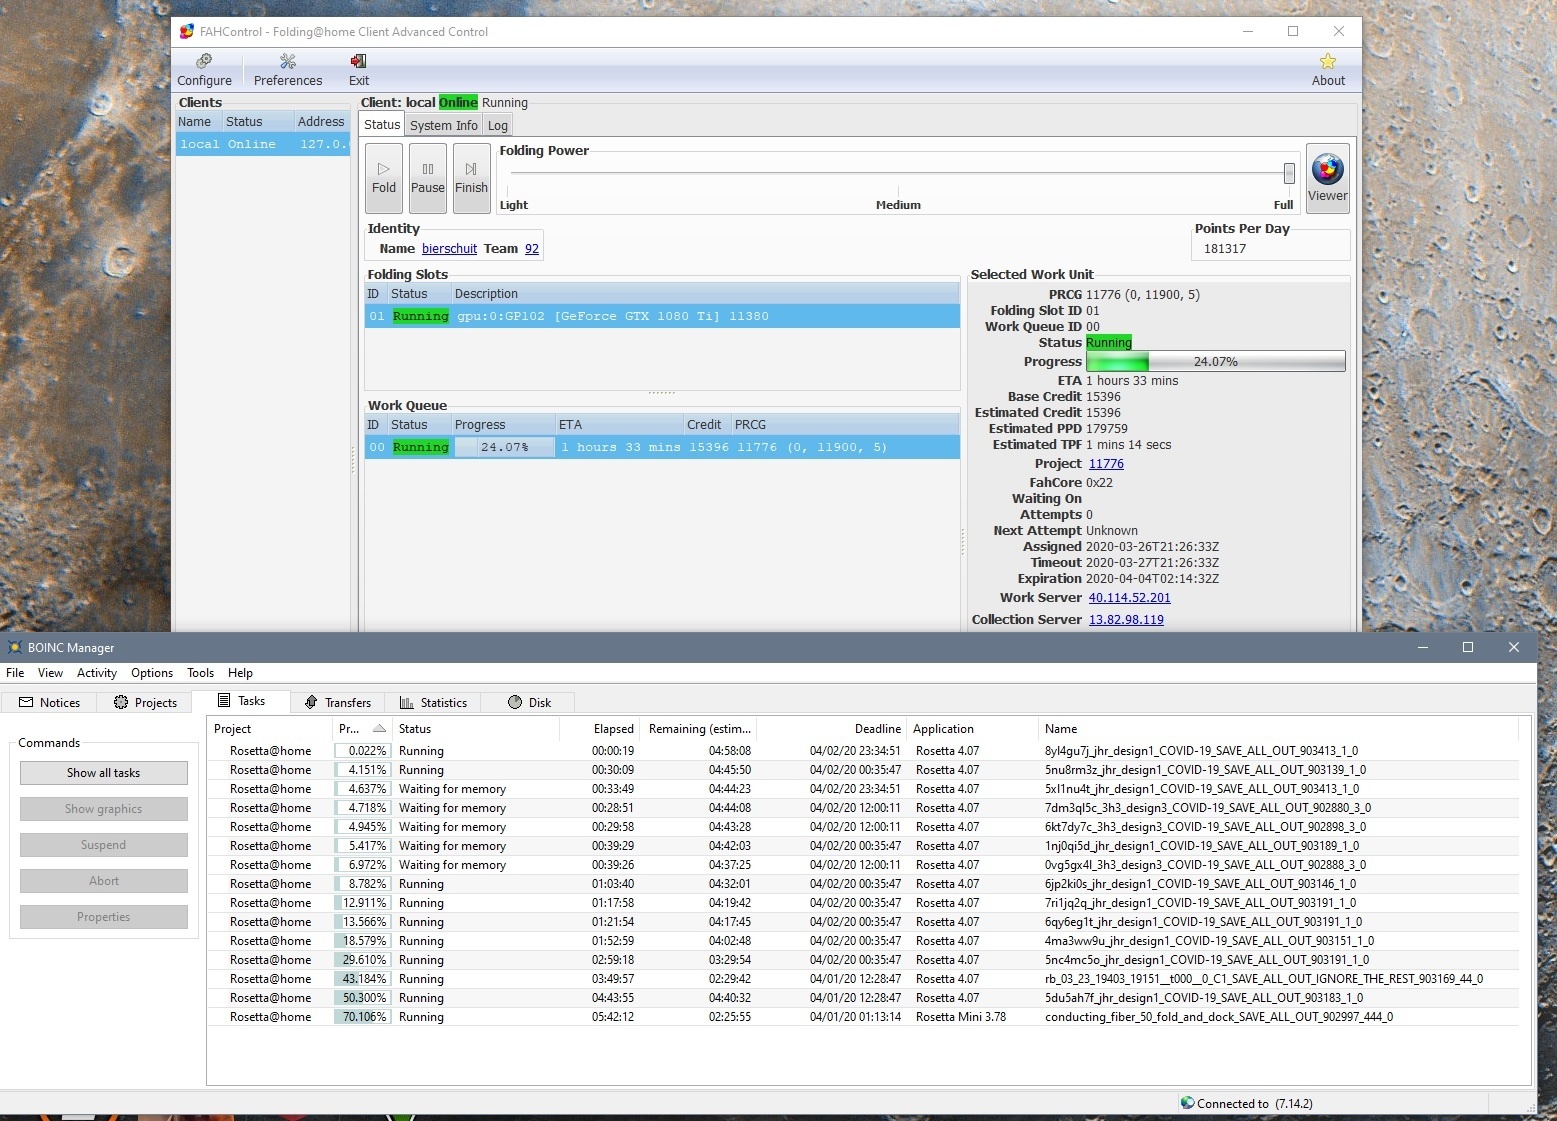Select the 7dm3ql5c_3h3_design3 task row
The height and width of the screenshot is (1121, 1557).
(863, 808)
